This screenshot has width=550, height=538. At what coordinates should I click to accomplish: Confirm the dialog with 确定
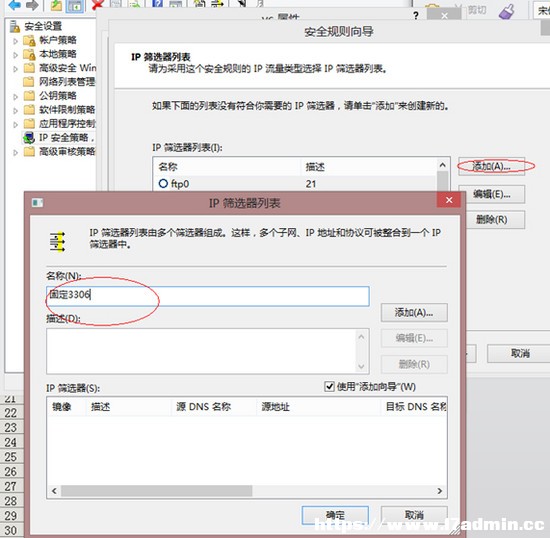335,515
